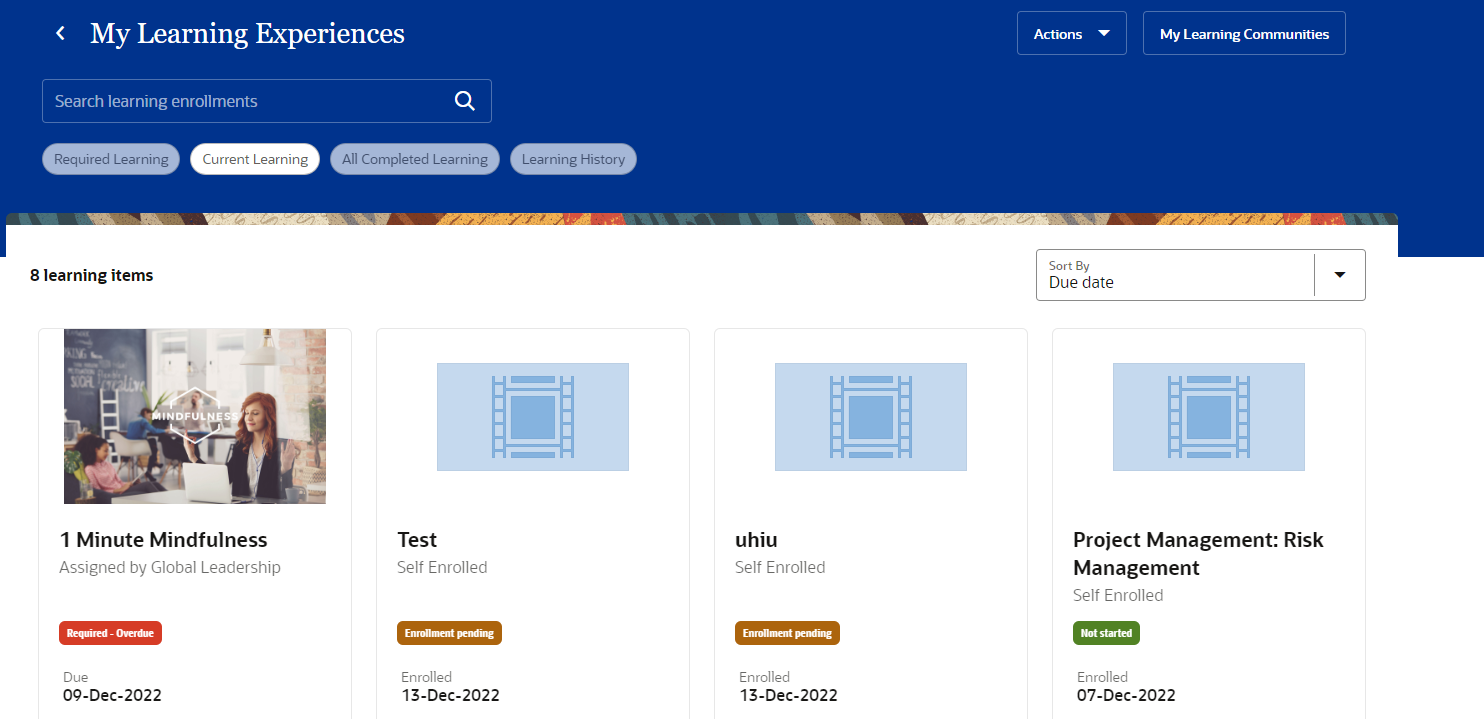This screenshot has height=719, width=1484.
Task: Click the Enrollment pending badge on Test
Action: coord(449,633)
